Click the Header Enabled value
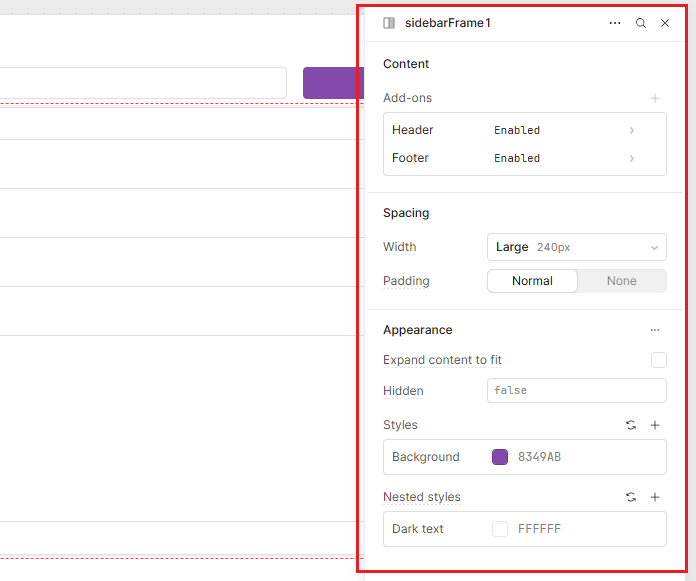 (517, 130)
